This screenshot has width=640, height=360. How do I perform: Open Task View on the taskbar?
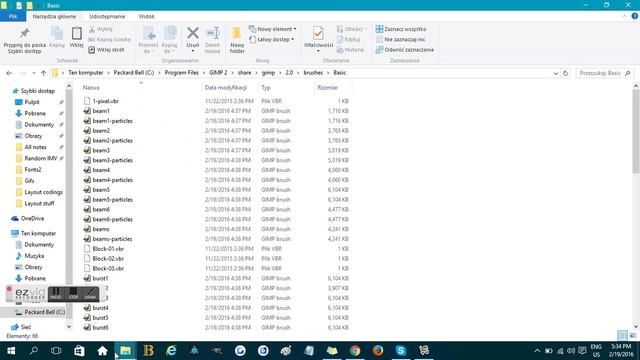(x=56, y=351)
